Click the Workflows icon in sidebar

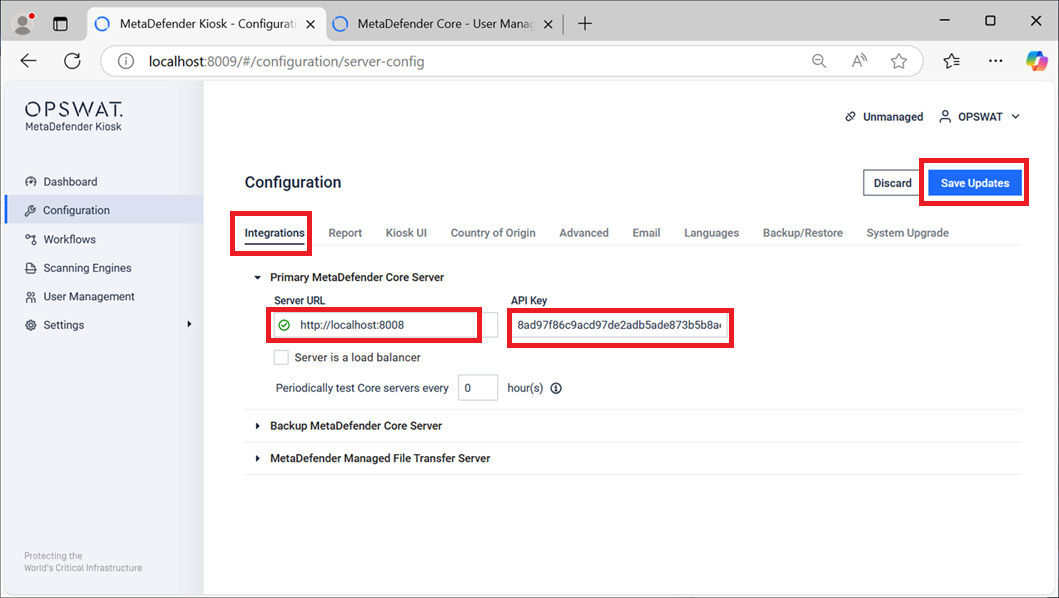(x=31, y=240)
